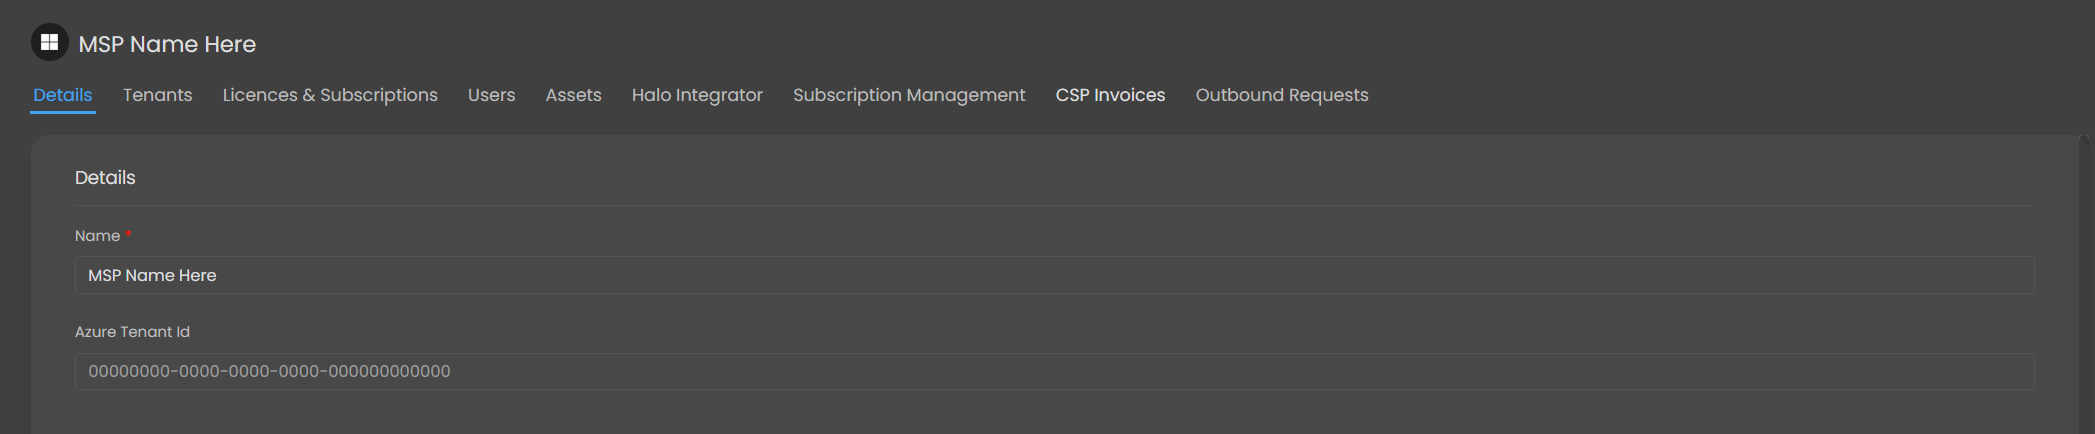Click the Azure Tenant Id label
2095x434 pixels.
tap(132, 332)
